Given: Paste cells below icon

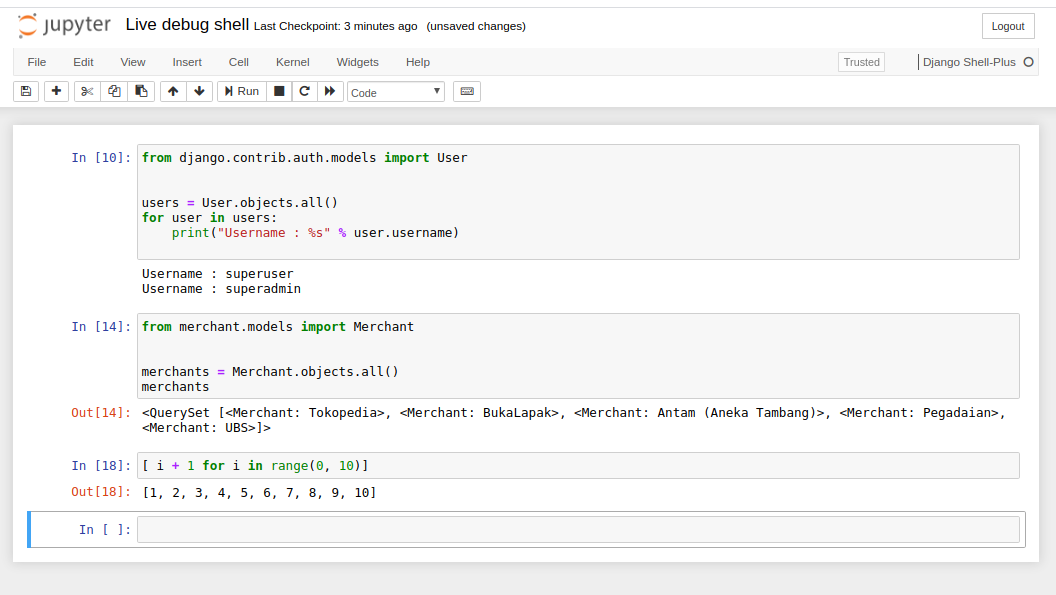Looking at the screenshot, I should click(x=141, y=92).
